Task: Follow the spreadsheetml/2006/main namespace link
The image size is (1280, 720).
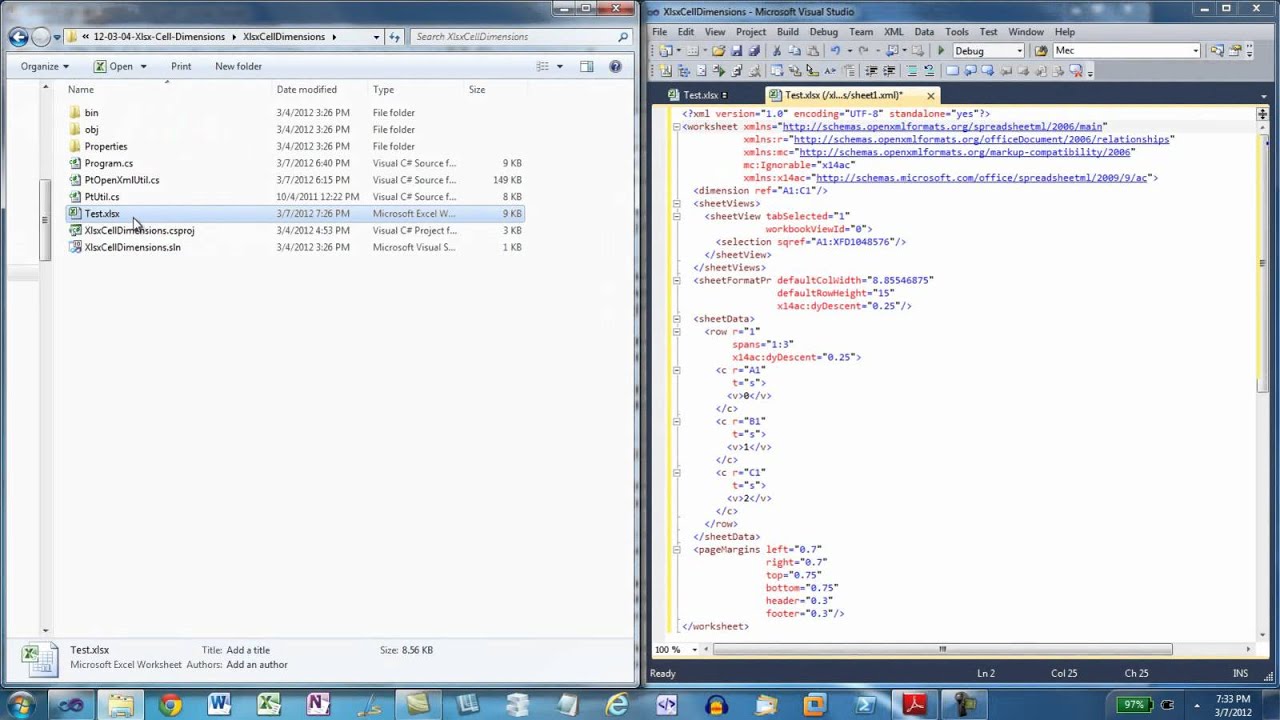Action: coord(942,127)
